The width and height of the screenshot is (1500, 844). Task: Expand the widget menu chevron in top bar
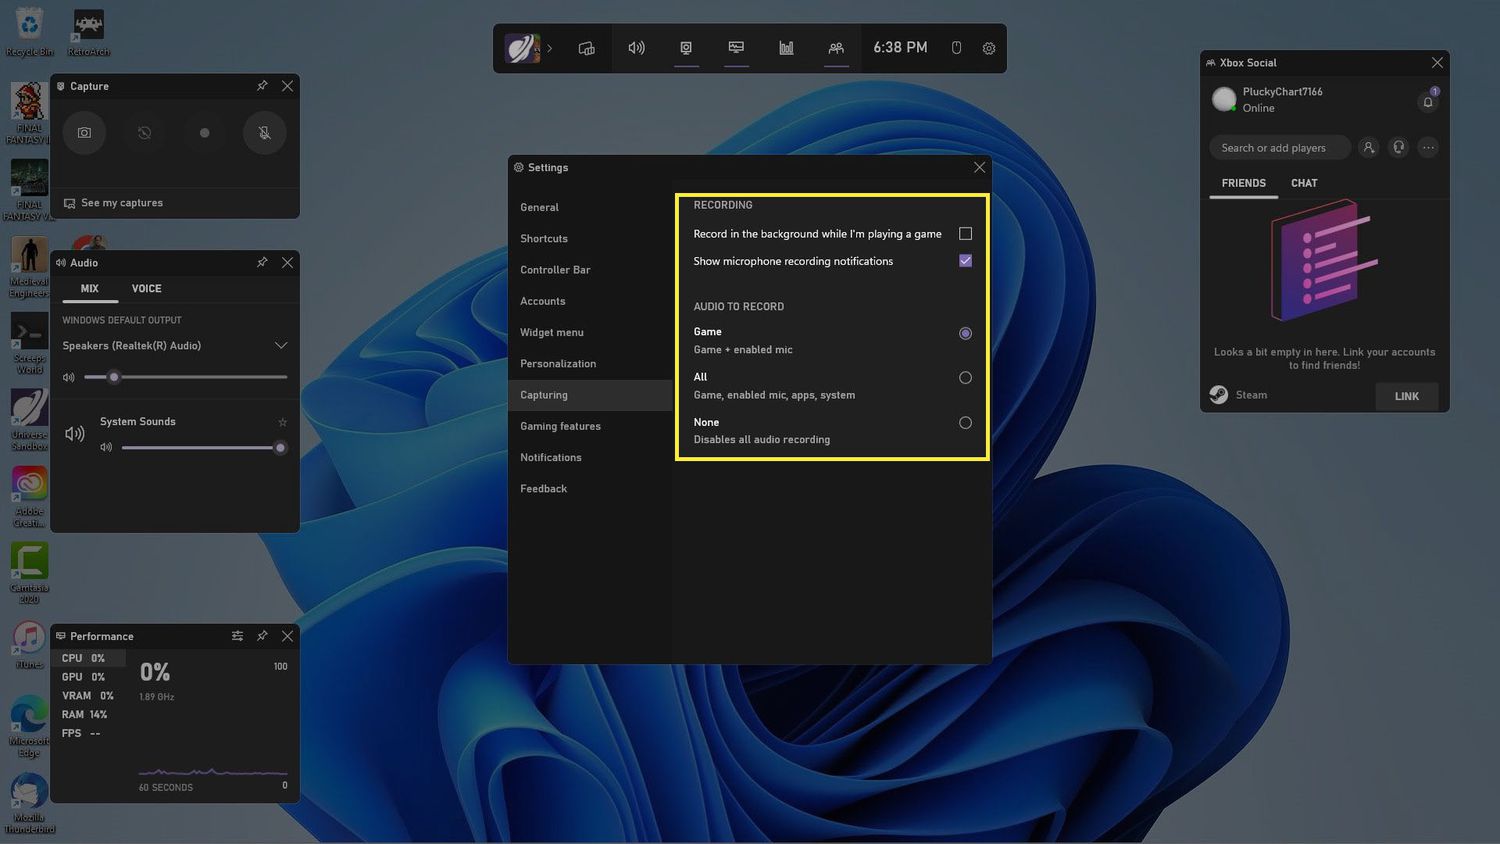[x=550, y=48]
